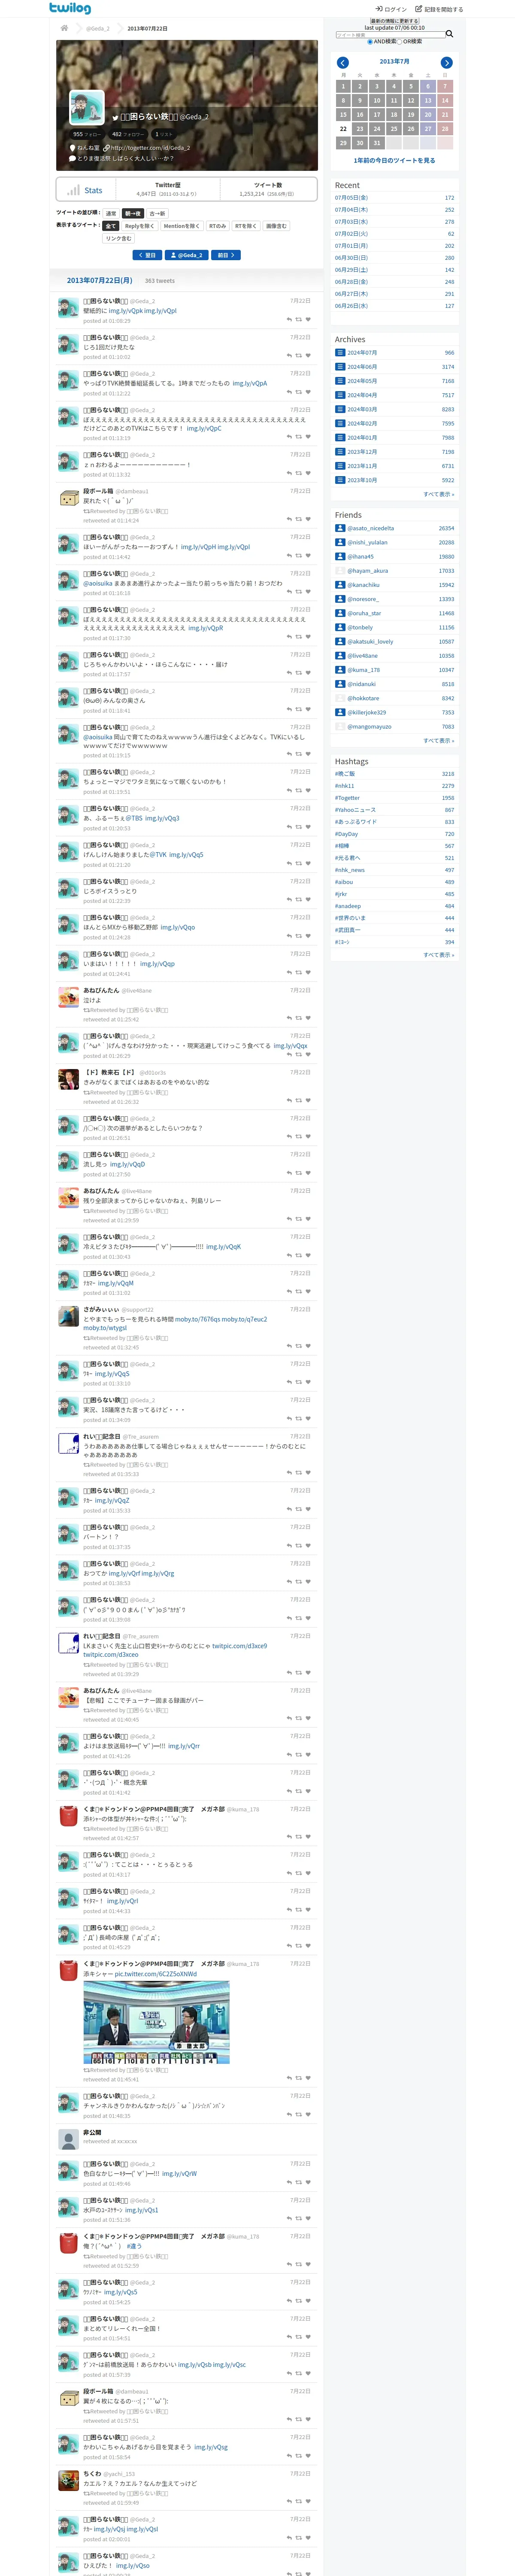Image resolution: width=515 pixels, height=2576 pixels.
Task: Select day 23 in the calendar
Action: pos(360,129)
